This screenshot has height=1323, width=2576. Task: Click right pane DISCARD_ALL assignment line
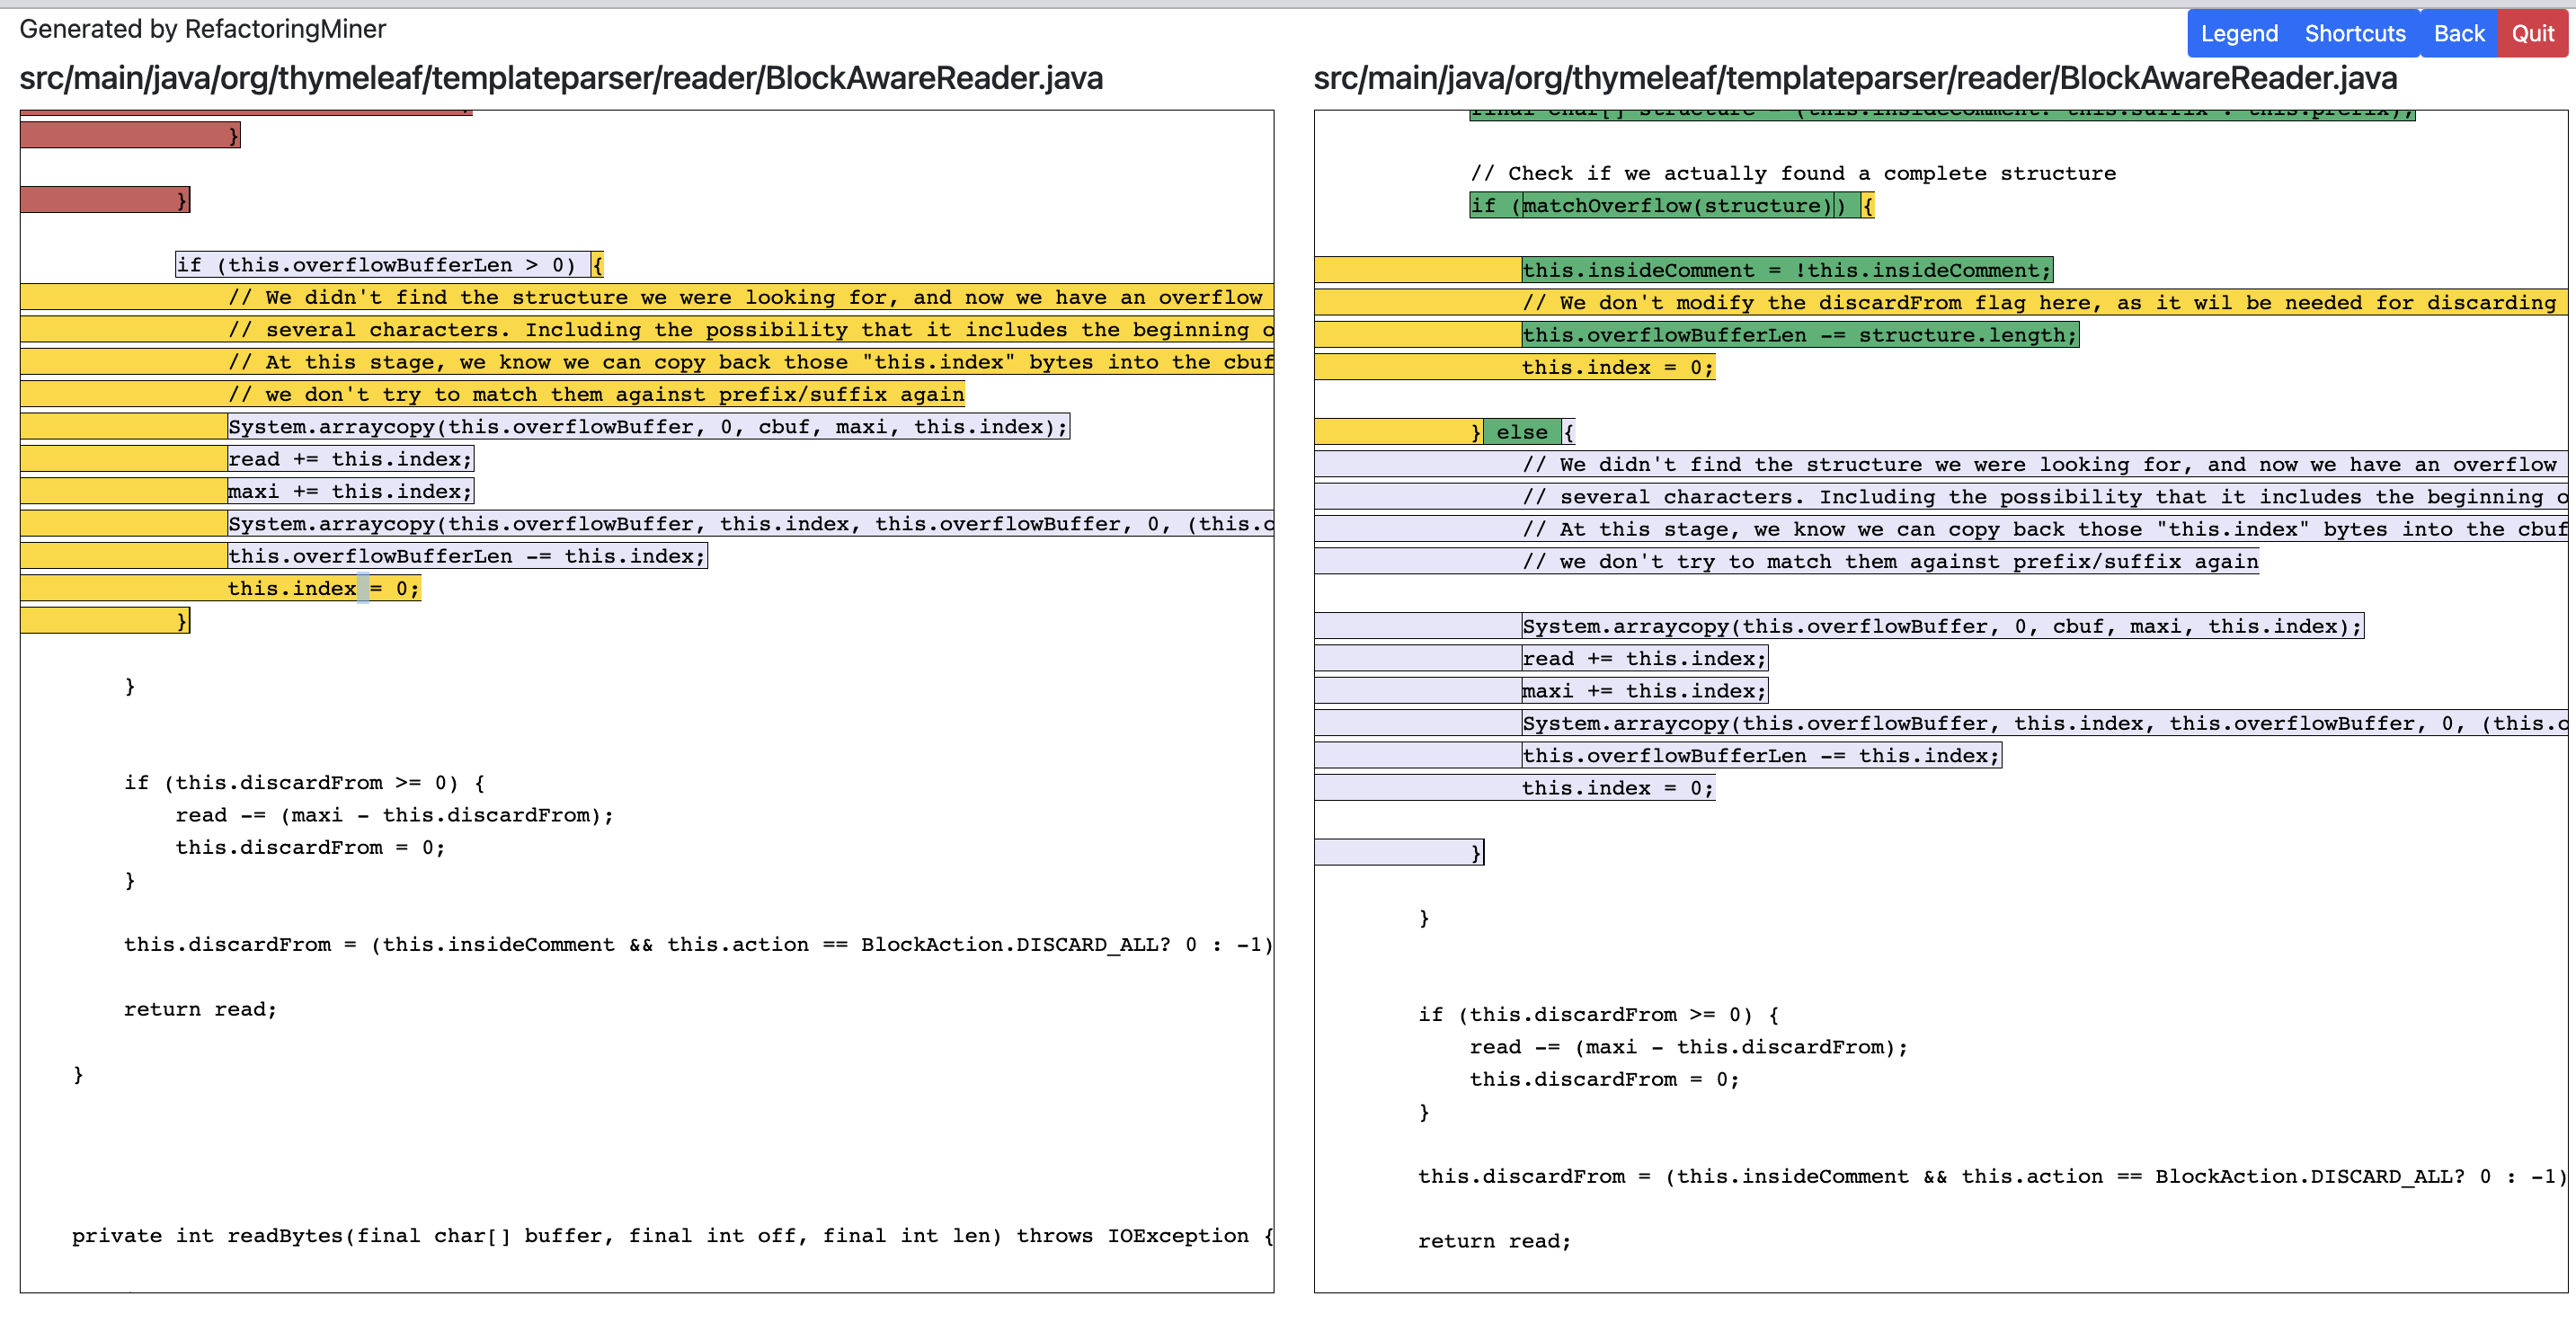1991,1176
